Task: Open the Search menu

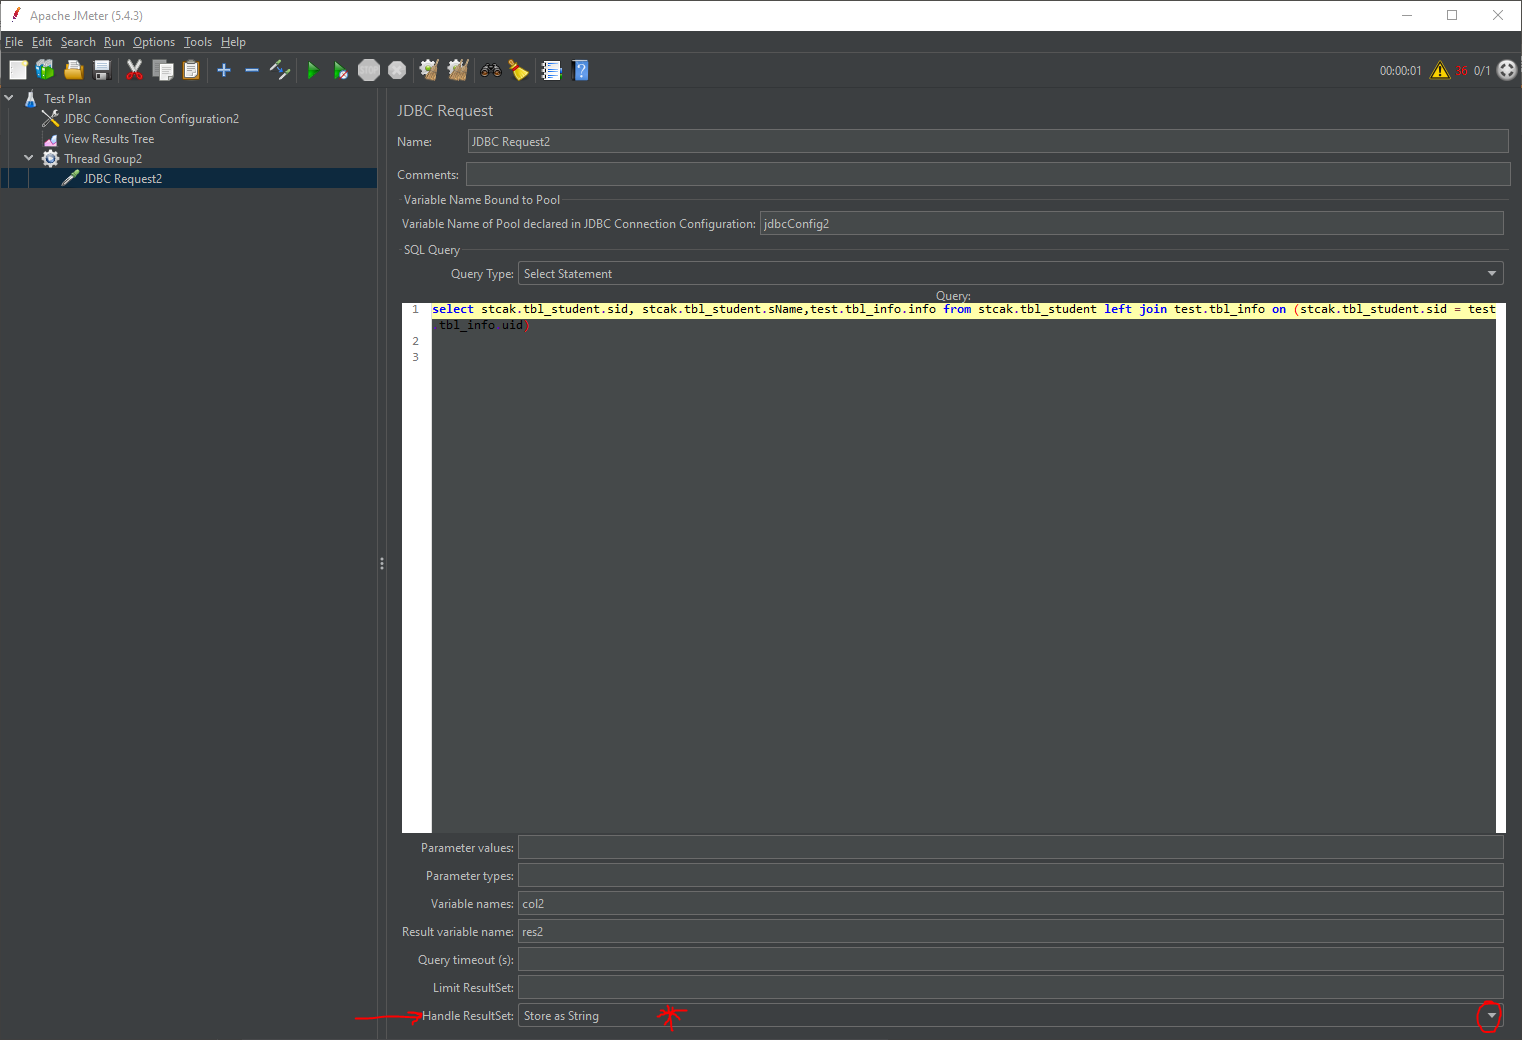Action: pyautogui.click(x=78, y=42)
